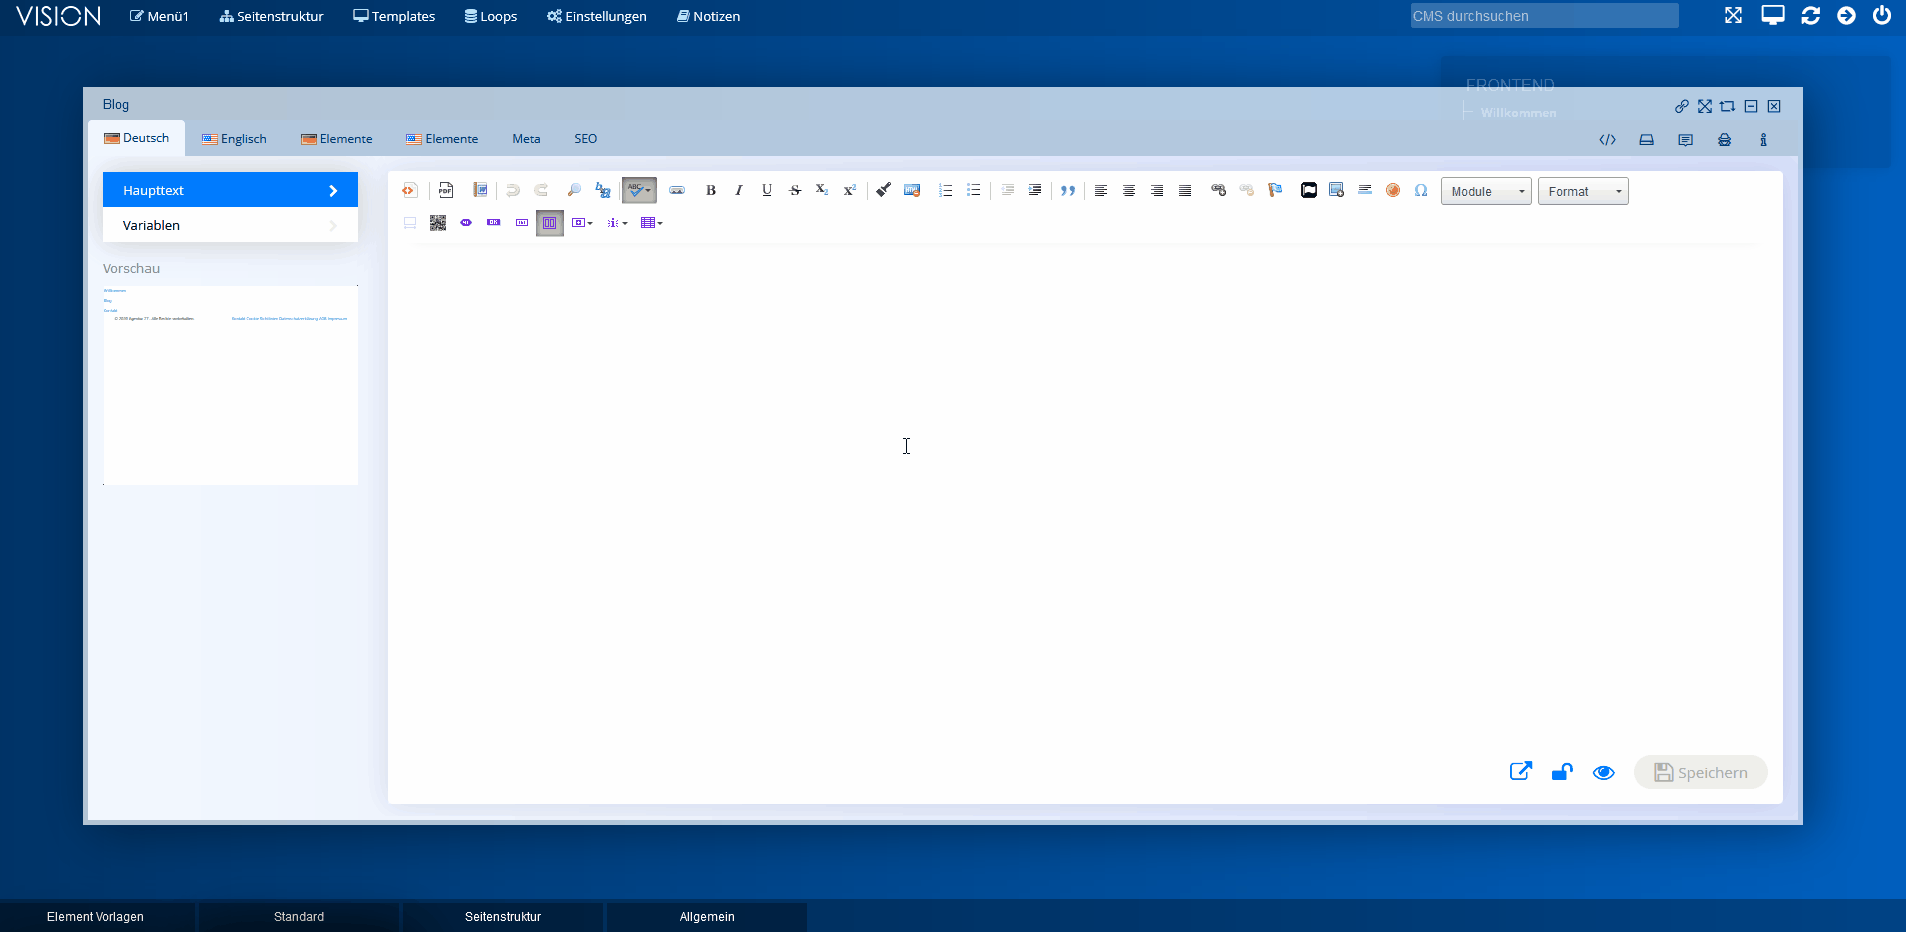Click the anchor flag icon
1906x932 pixels.
click(1275, 190)
